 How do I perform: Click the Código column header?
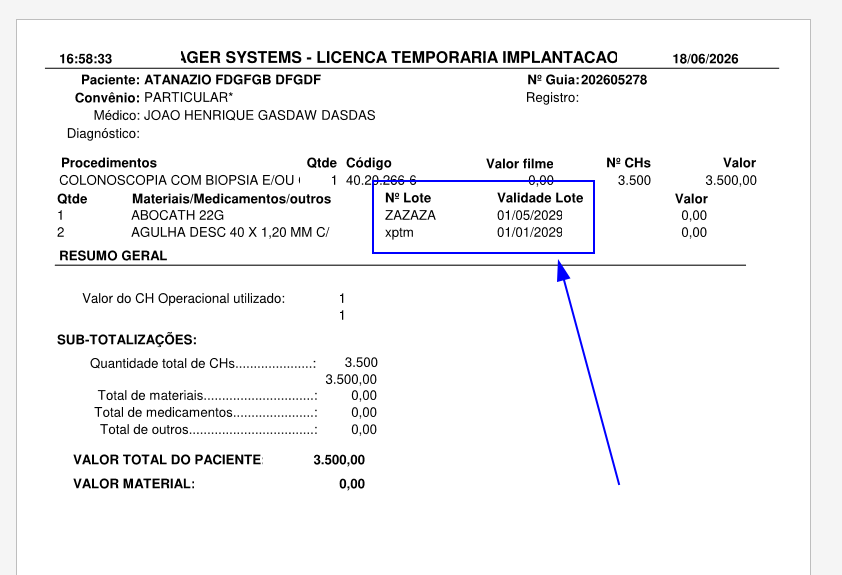tap(368, 163)
